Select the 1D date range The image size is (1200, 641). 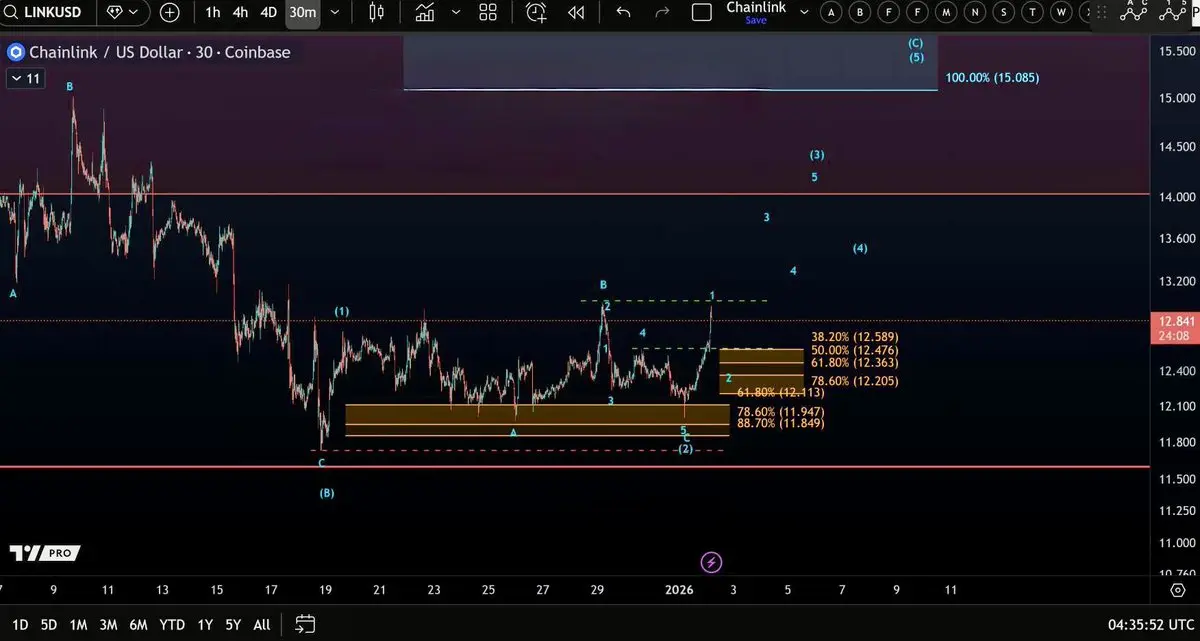point(19,624)
